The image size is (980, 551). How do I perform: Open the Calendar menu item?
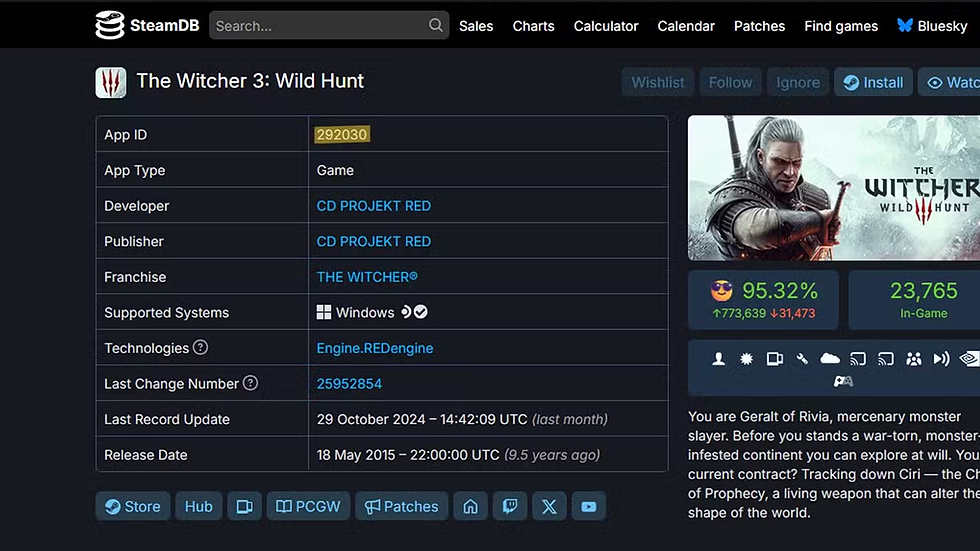pos(686,26)
